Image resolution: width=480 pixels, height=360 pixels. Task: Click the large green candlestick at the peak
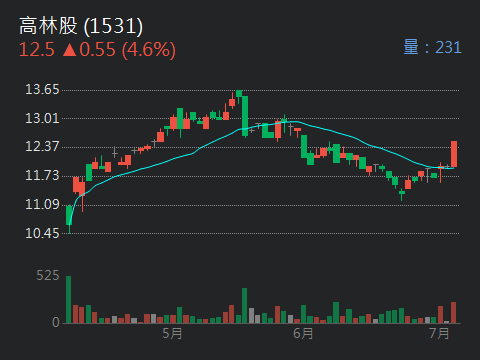(x=245, y=116)
